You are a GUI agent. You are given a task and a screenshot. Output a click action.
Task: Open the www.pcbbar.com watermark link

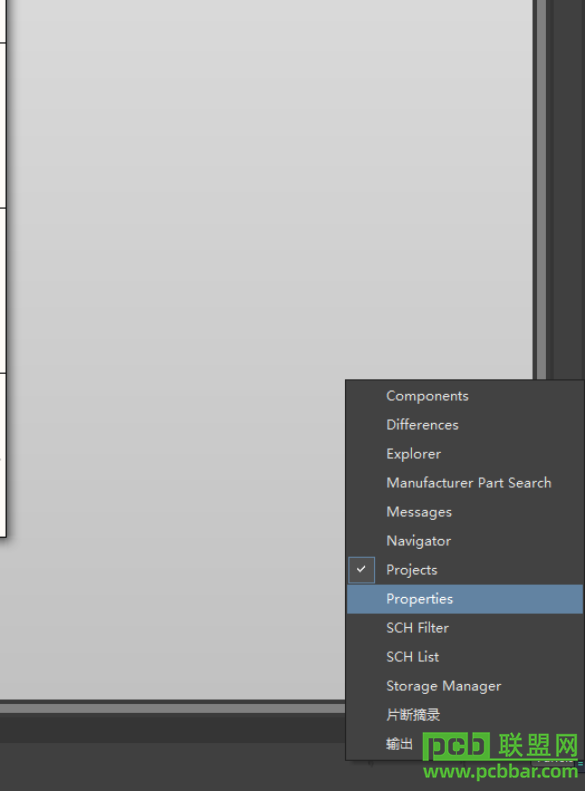(x=500, y=772)
